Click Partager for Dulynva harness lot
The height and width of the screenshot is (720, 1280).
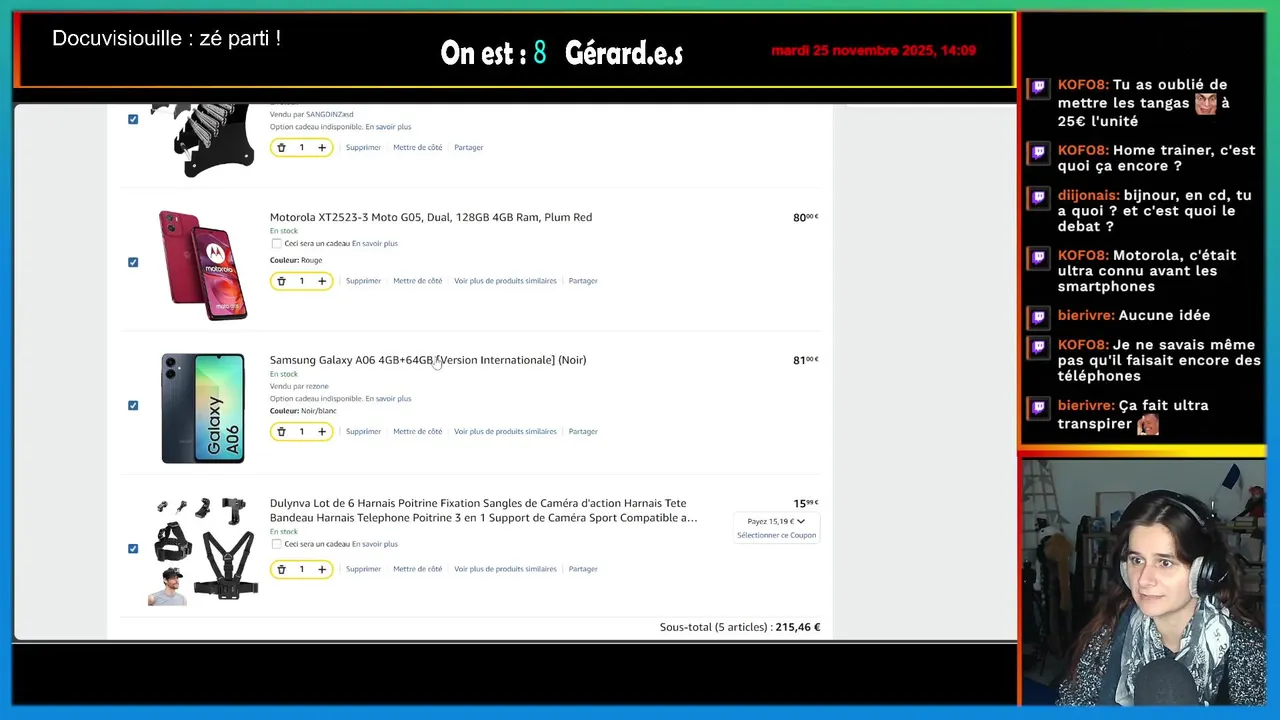click(x=583, y=569)
